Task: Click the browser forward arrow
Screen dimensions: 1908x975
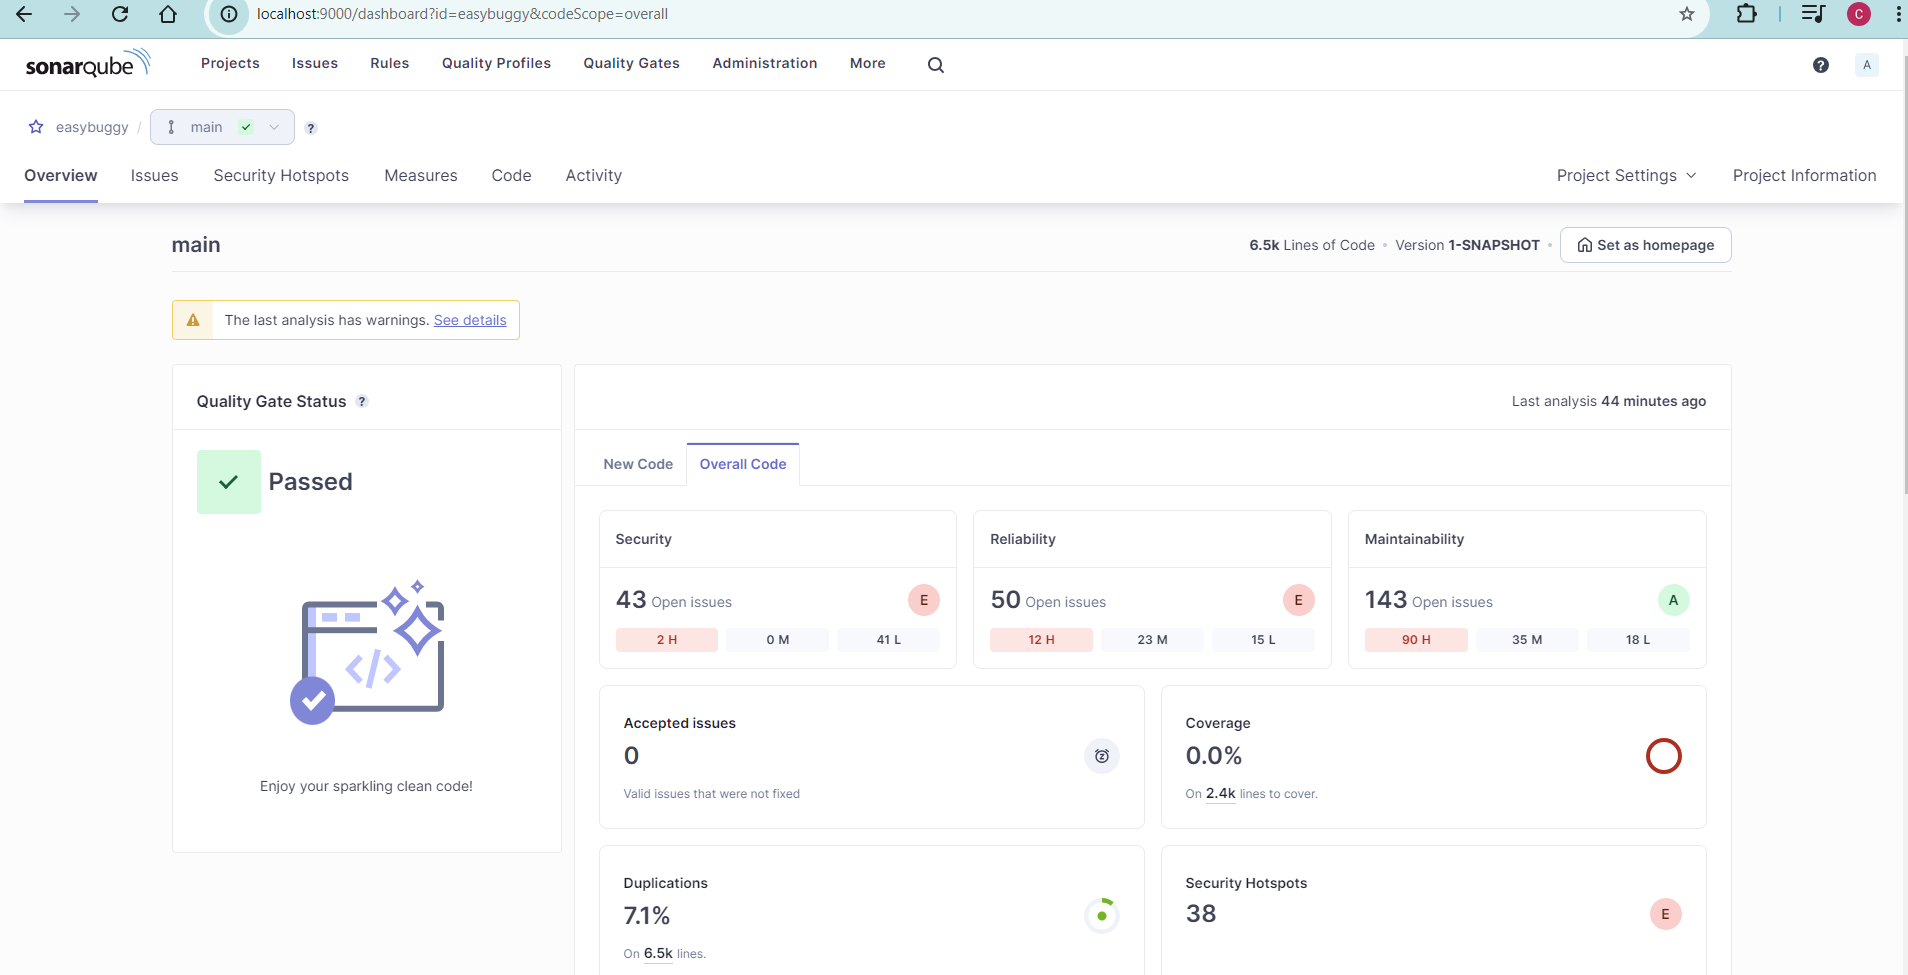Action: (x=72, y=14)
